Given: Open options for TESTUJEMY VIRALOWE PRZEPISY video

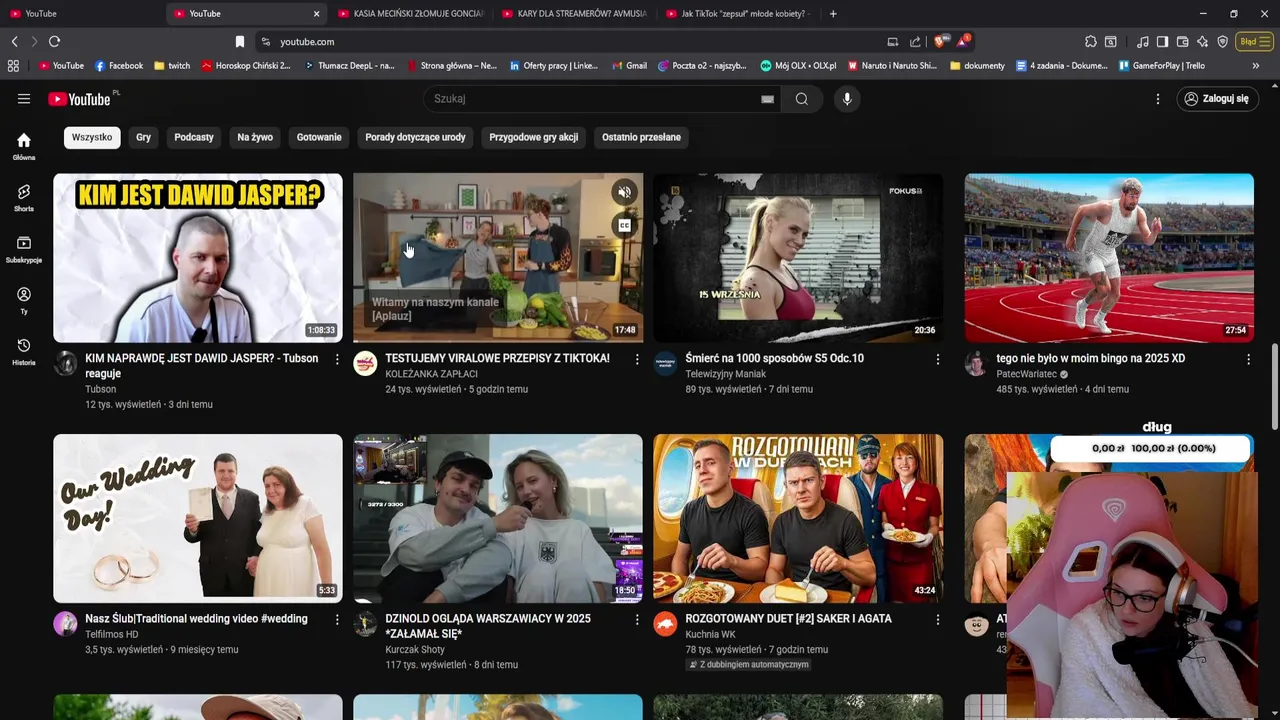Looking at the screenshot, I should 637,358.
